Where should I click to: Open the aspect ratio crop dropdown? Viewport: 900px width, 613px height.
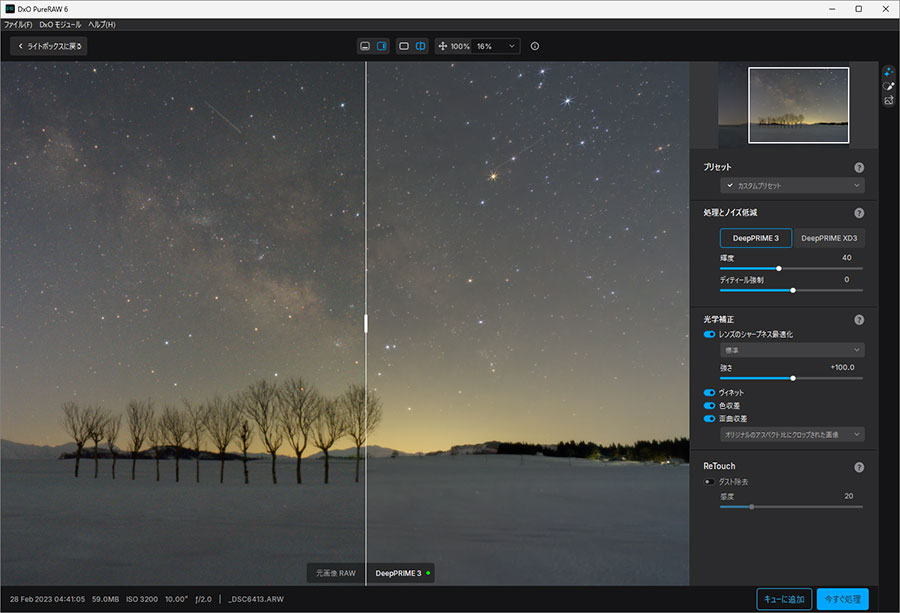(792, 434)
